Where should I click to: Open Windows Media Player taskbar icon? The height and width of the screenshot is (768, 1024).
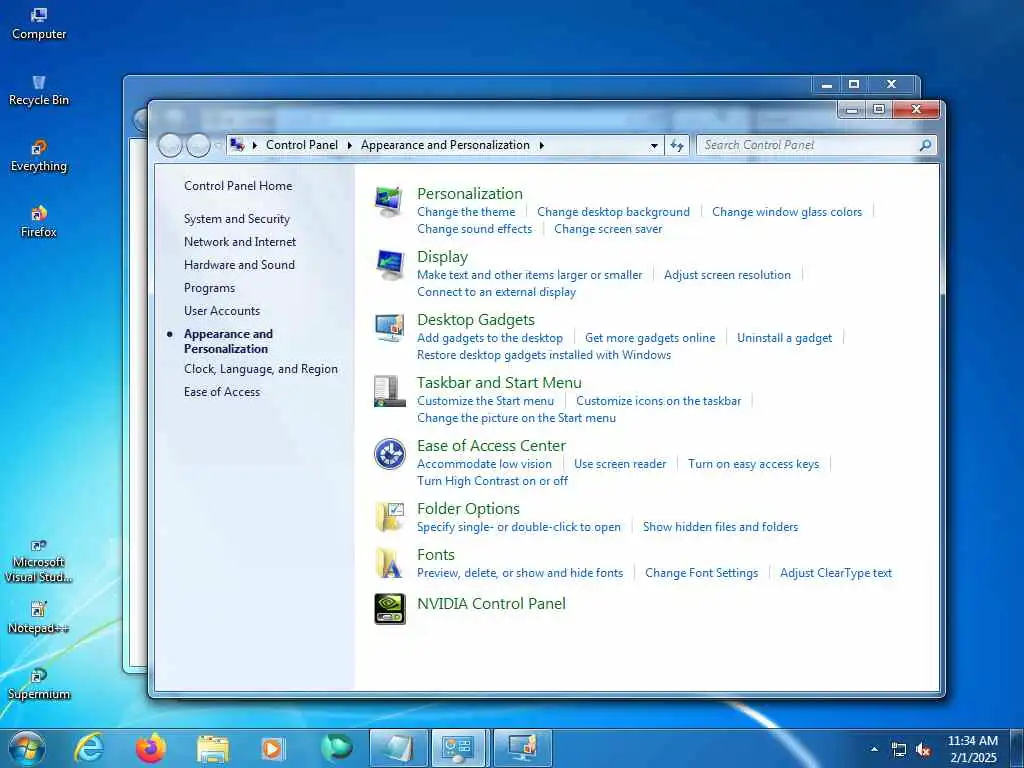pos(272,748)
